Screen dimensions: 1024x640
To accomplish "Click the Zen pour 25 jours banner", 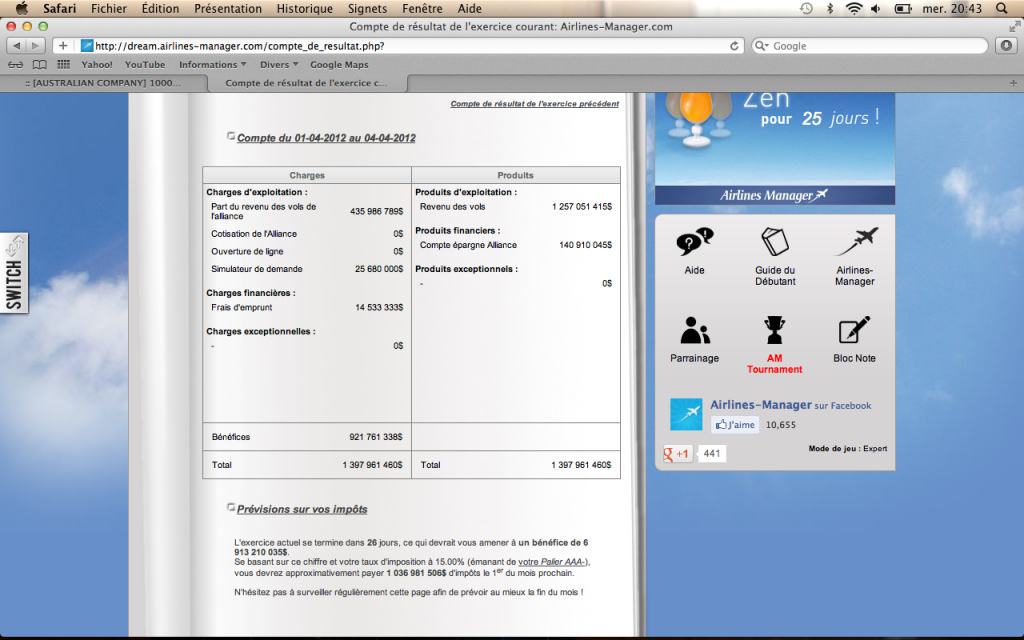I will tap(775, 149).
